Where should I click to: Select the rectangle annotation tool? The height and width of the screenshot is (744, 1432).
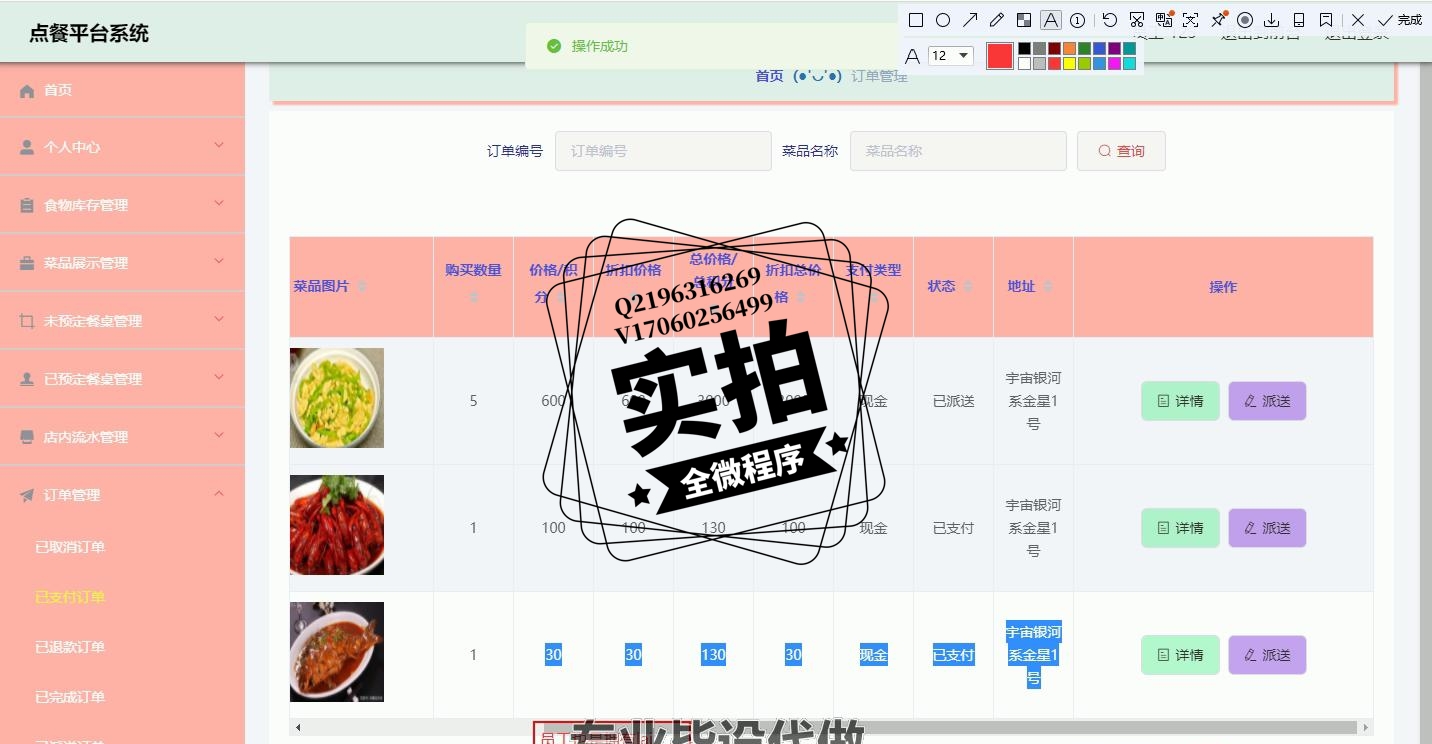(916, 20)
